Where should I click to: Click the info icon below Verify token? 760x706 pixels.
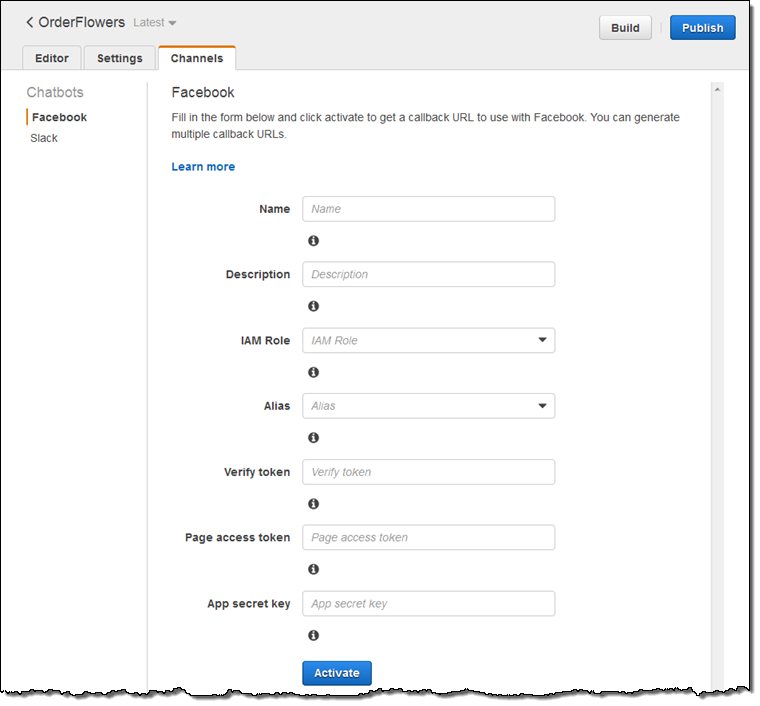[313, 504]
